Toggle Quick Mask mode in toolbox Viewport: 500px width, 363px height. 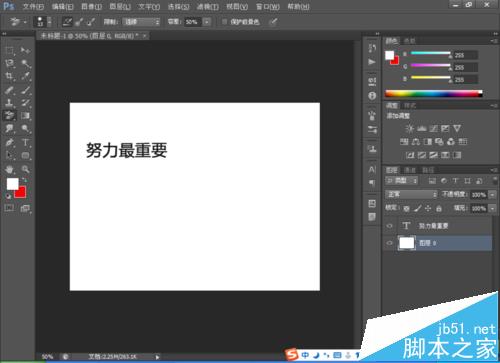(x=9, y=208)
